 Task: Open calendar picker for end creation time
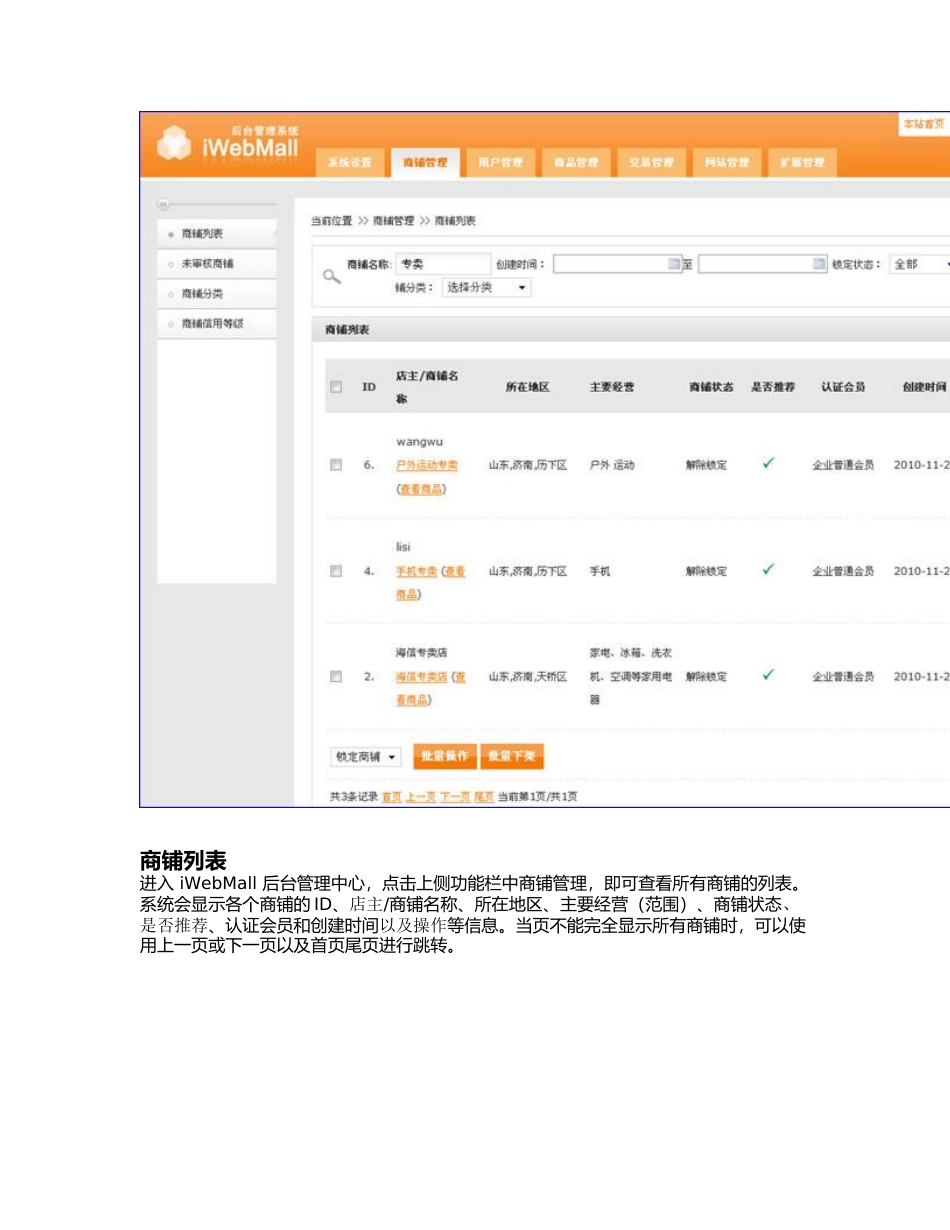819,264
